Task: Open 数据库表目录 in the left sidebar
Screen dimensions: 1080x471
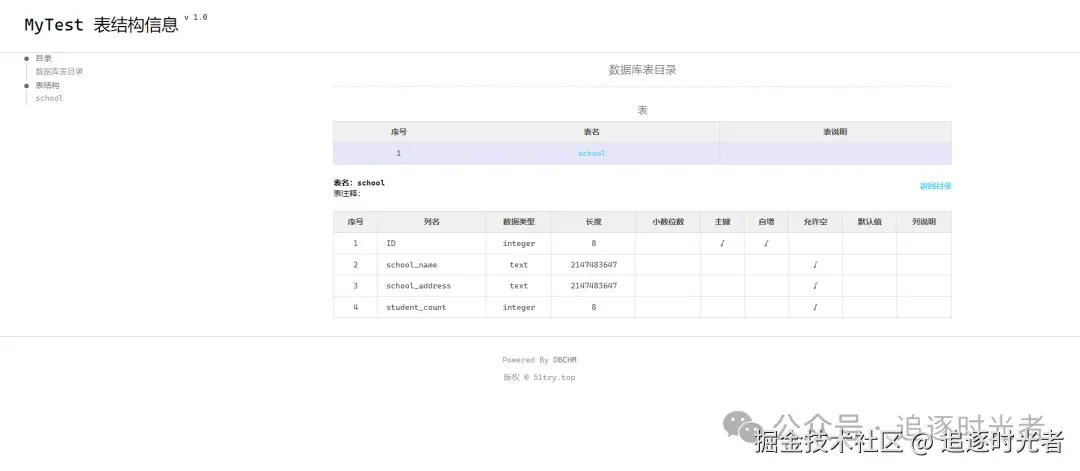Action: click(59, 72)
